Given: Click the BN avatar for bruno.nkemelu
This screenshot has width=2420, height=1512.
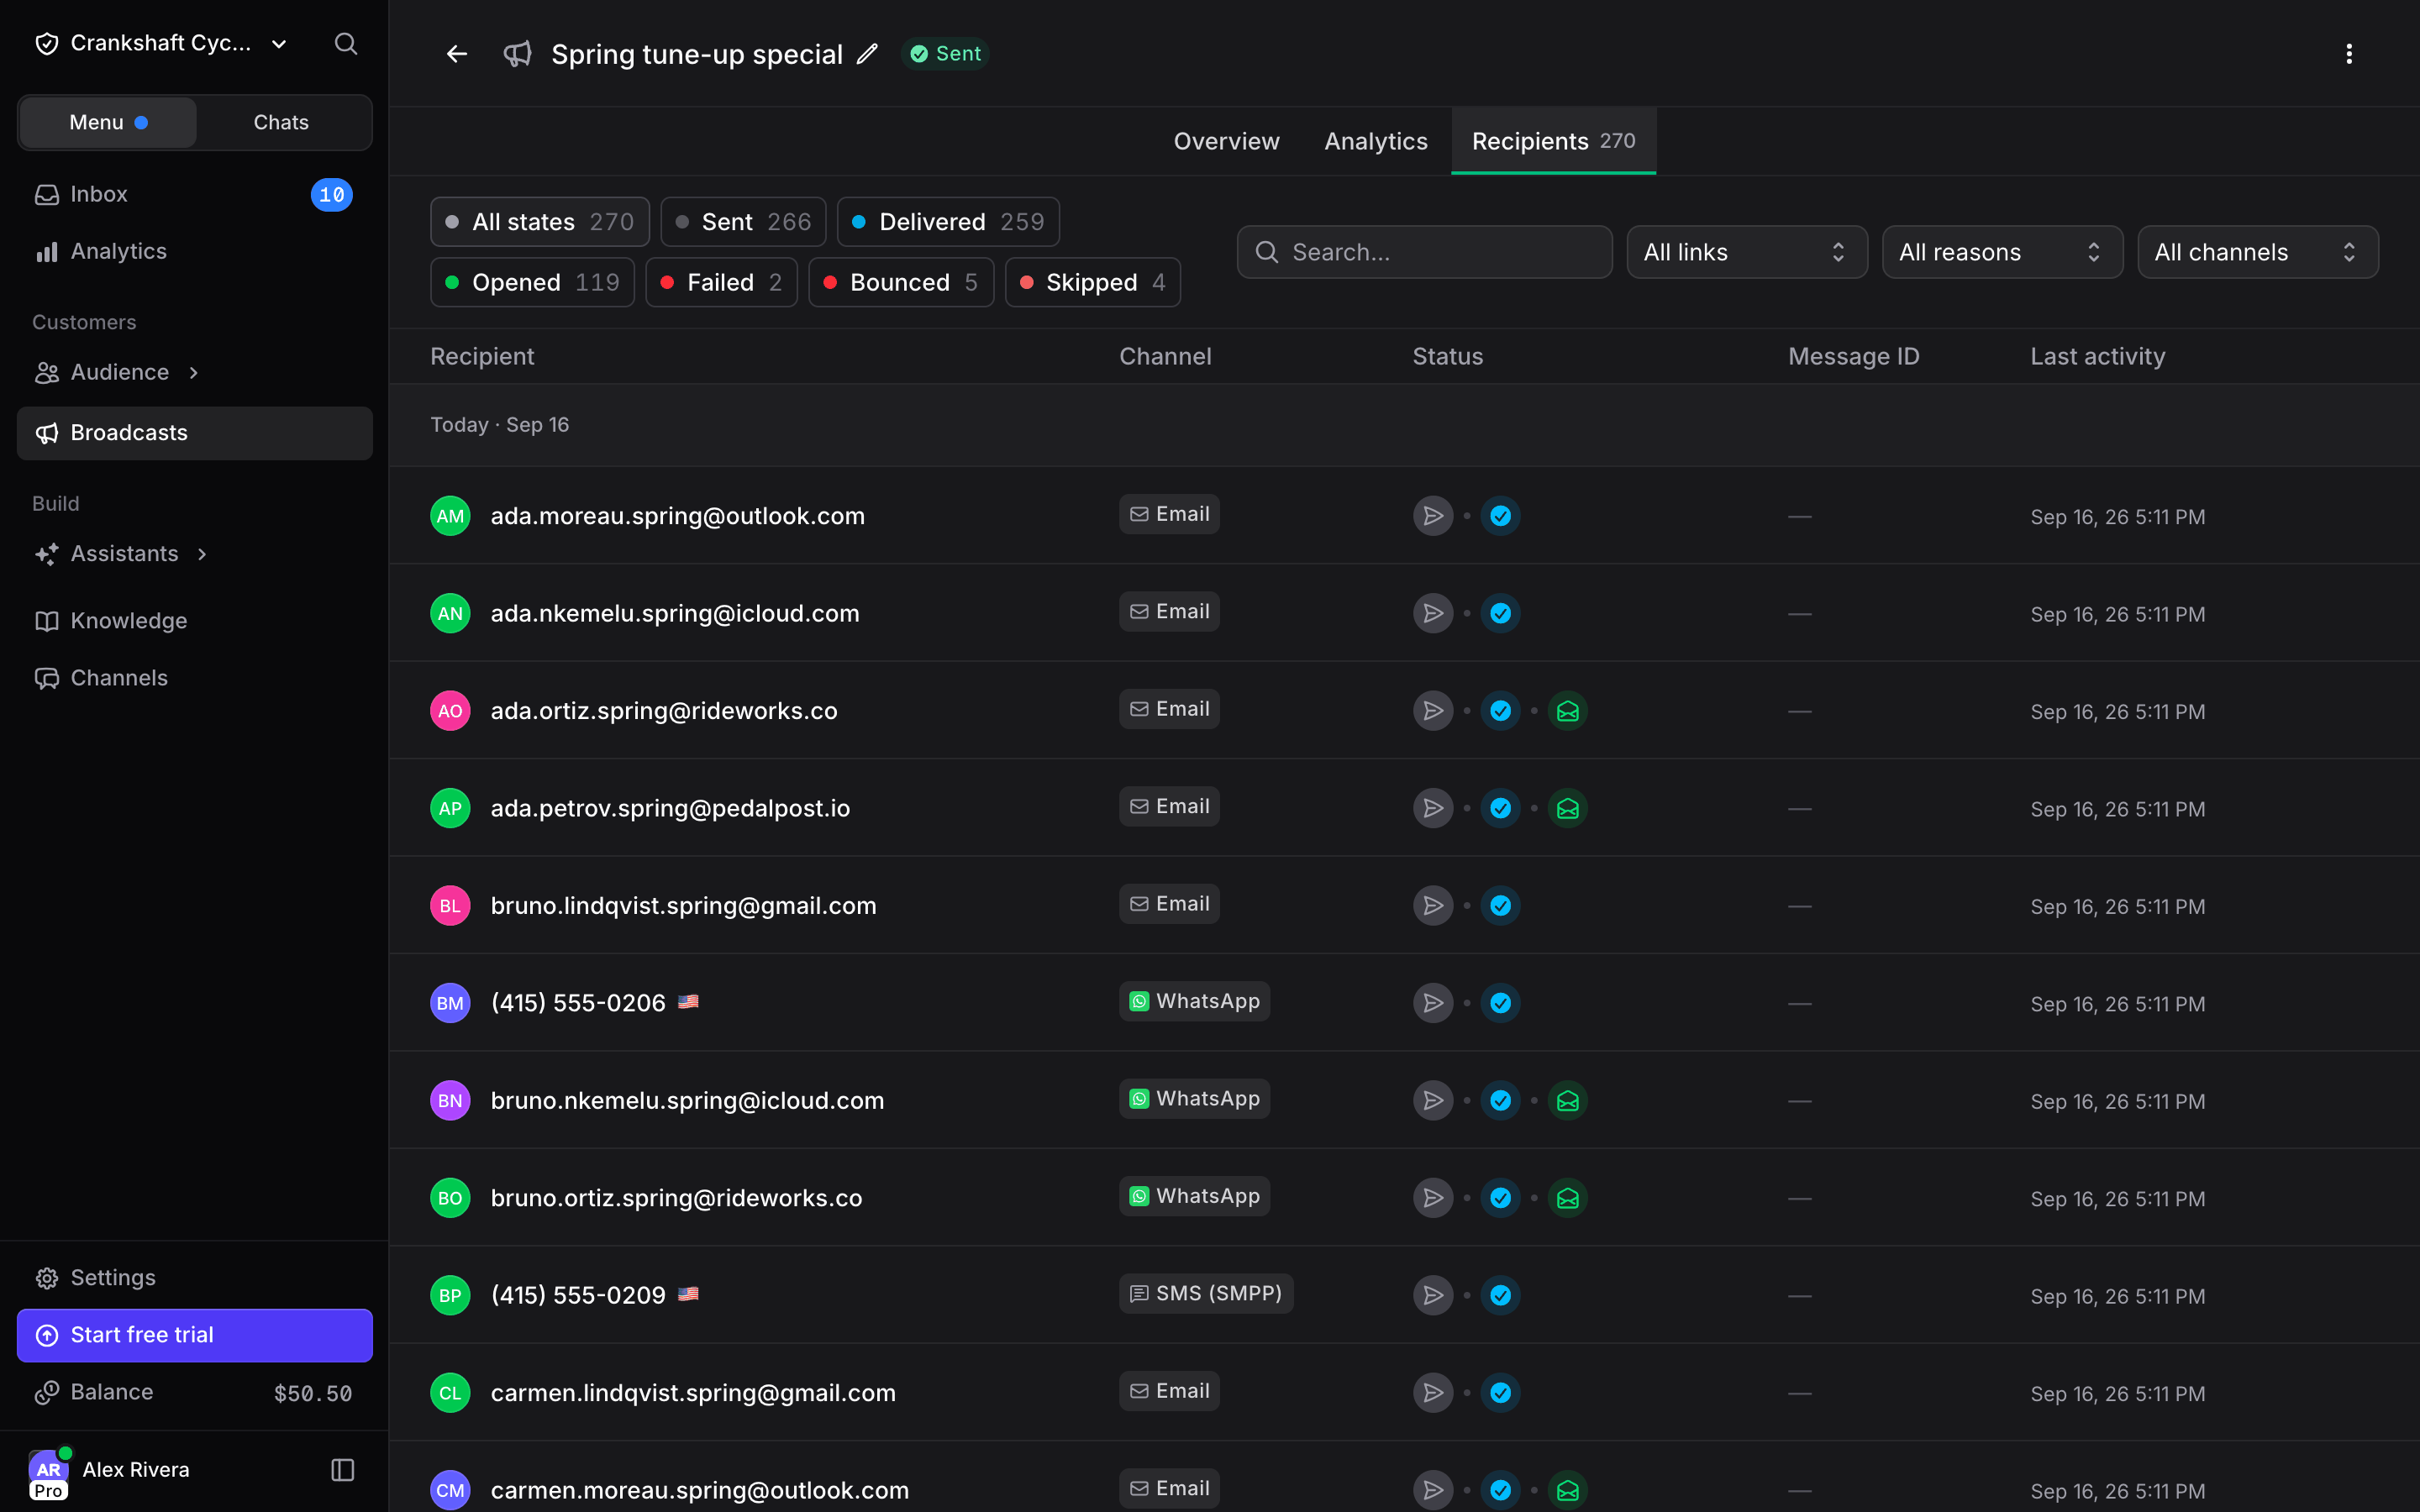Looking at the screenshot, I should (x=450, y=1101).
